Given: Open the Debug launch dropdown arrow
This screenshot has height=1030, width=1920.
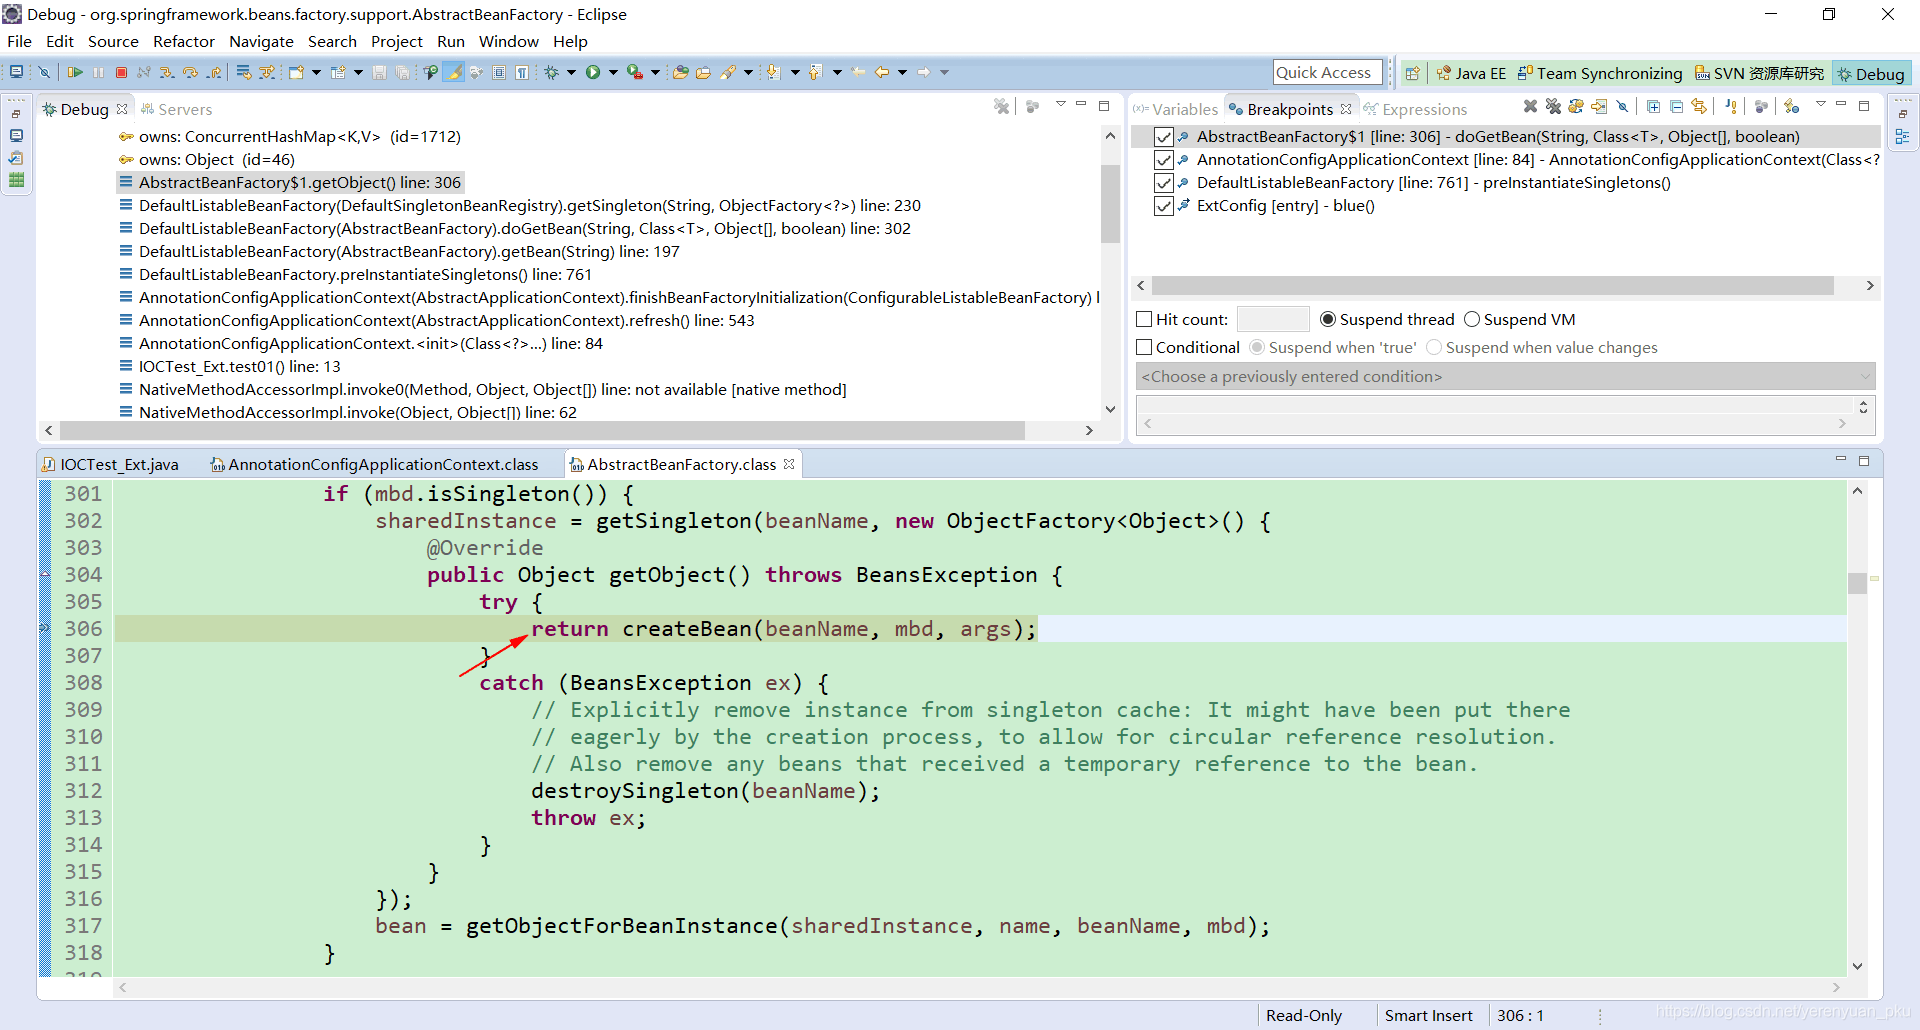Looking at the screenshot, I should pyautogui.click(x=571, y=72).
